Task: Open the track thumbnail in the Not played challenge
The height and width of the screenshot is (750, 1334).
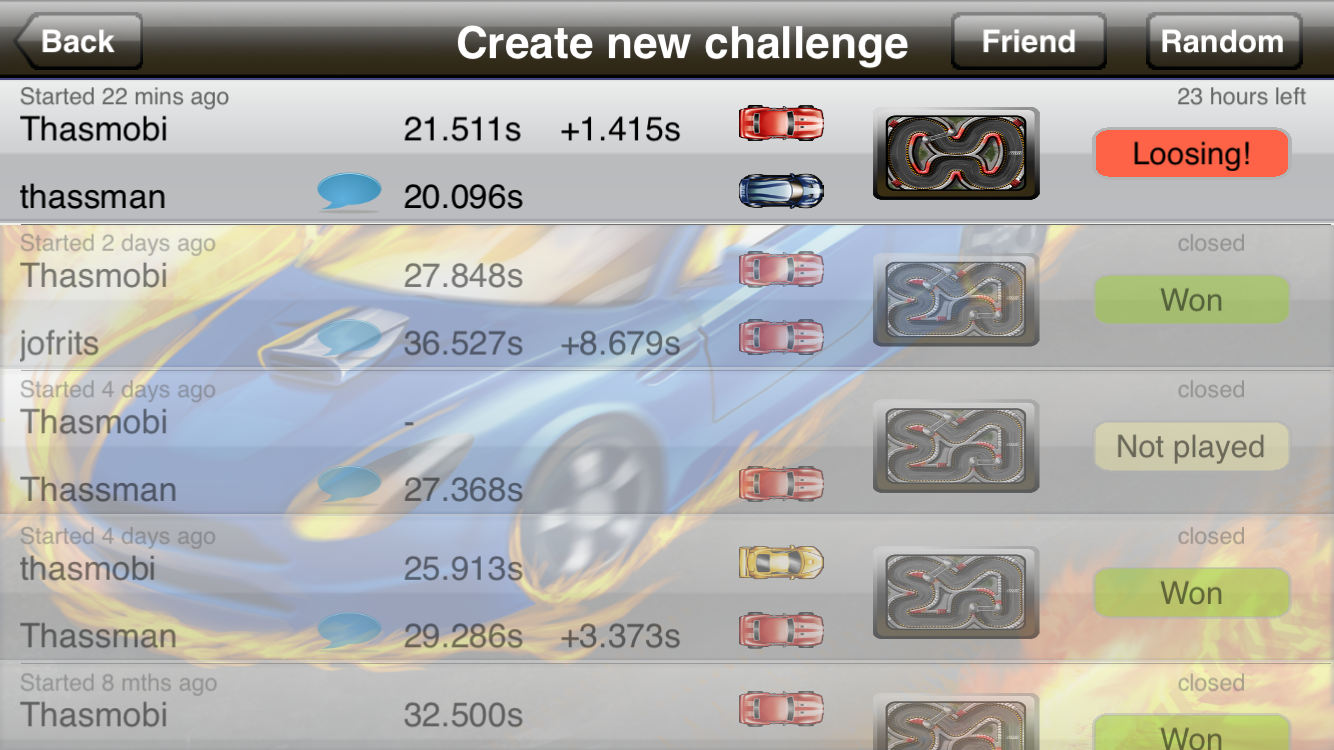Action: (x=956, y=447)
